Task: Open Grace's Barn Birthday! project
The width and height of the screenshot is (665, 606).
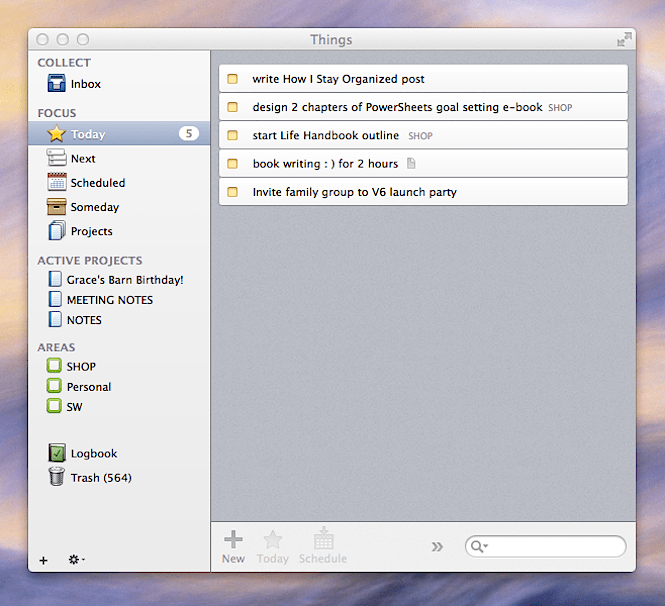Action: coord(120,279)
